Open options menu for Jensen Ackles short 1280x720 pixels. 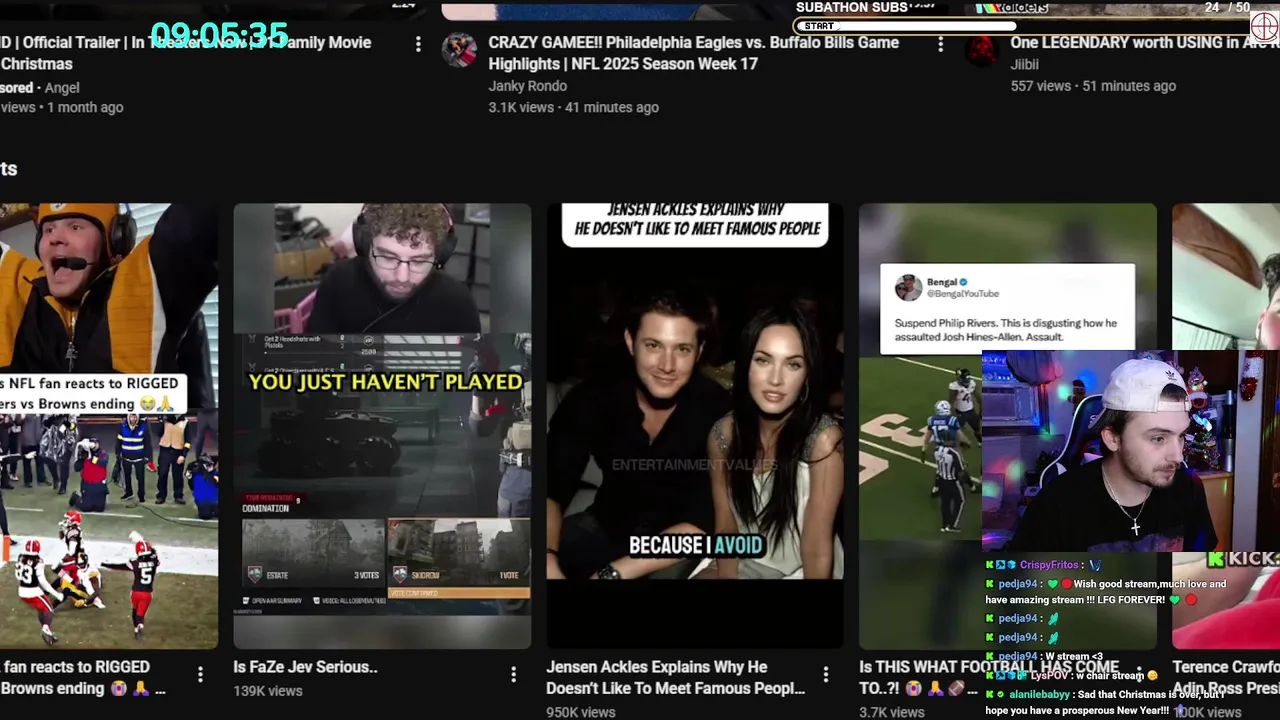826,675
